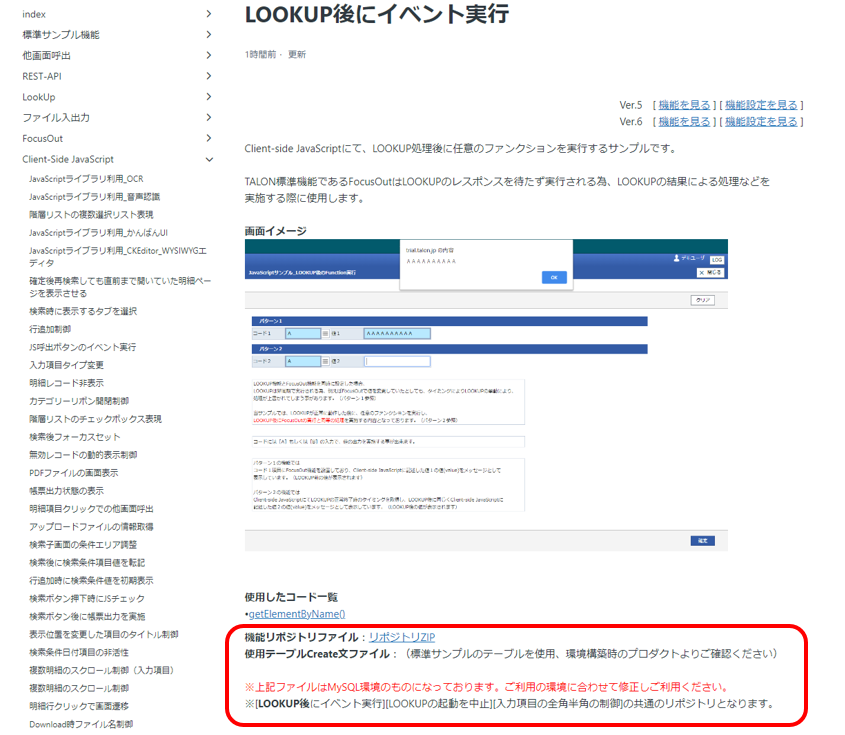The width and height of the screenshot is (845, 735).
Task: Open 確定後再検索しても直前まで開いていた明細ページ item
Action: (x=120, y=287)
